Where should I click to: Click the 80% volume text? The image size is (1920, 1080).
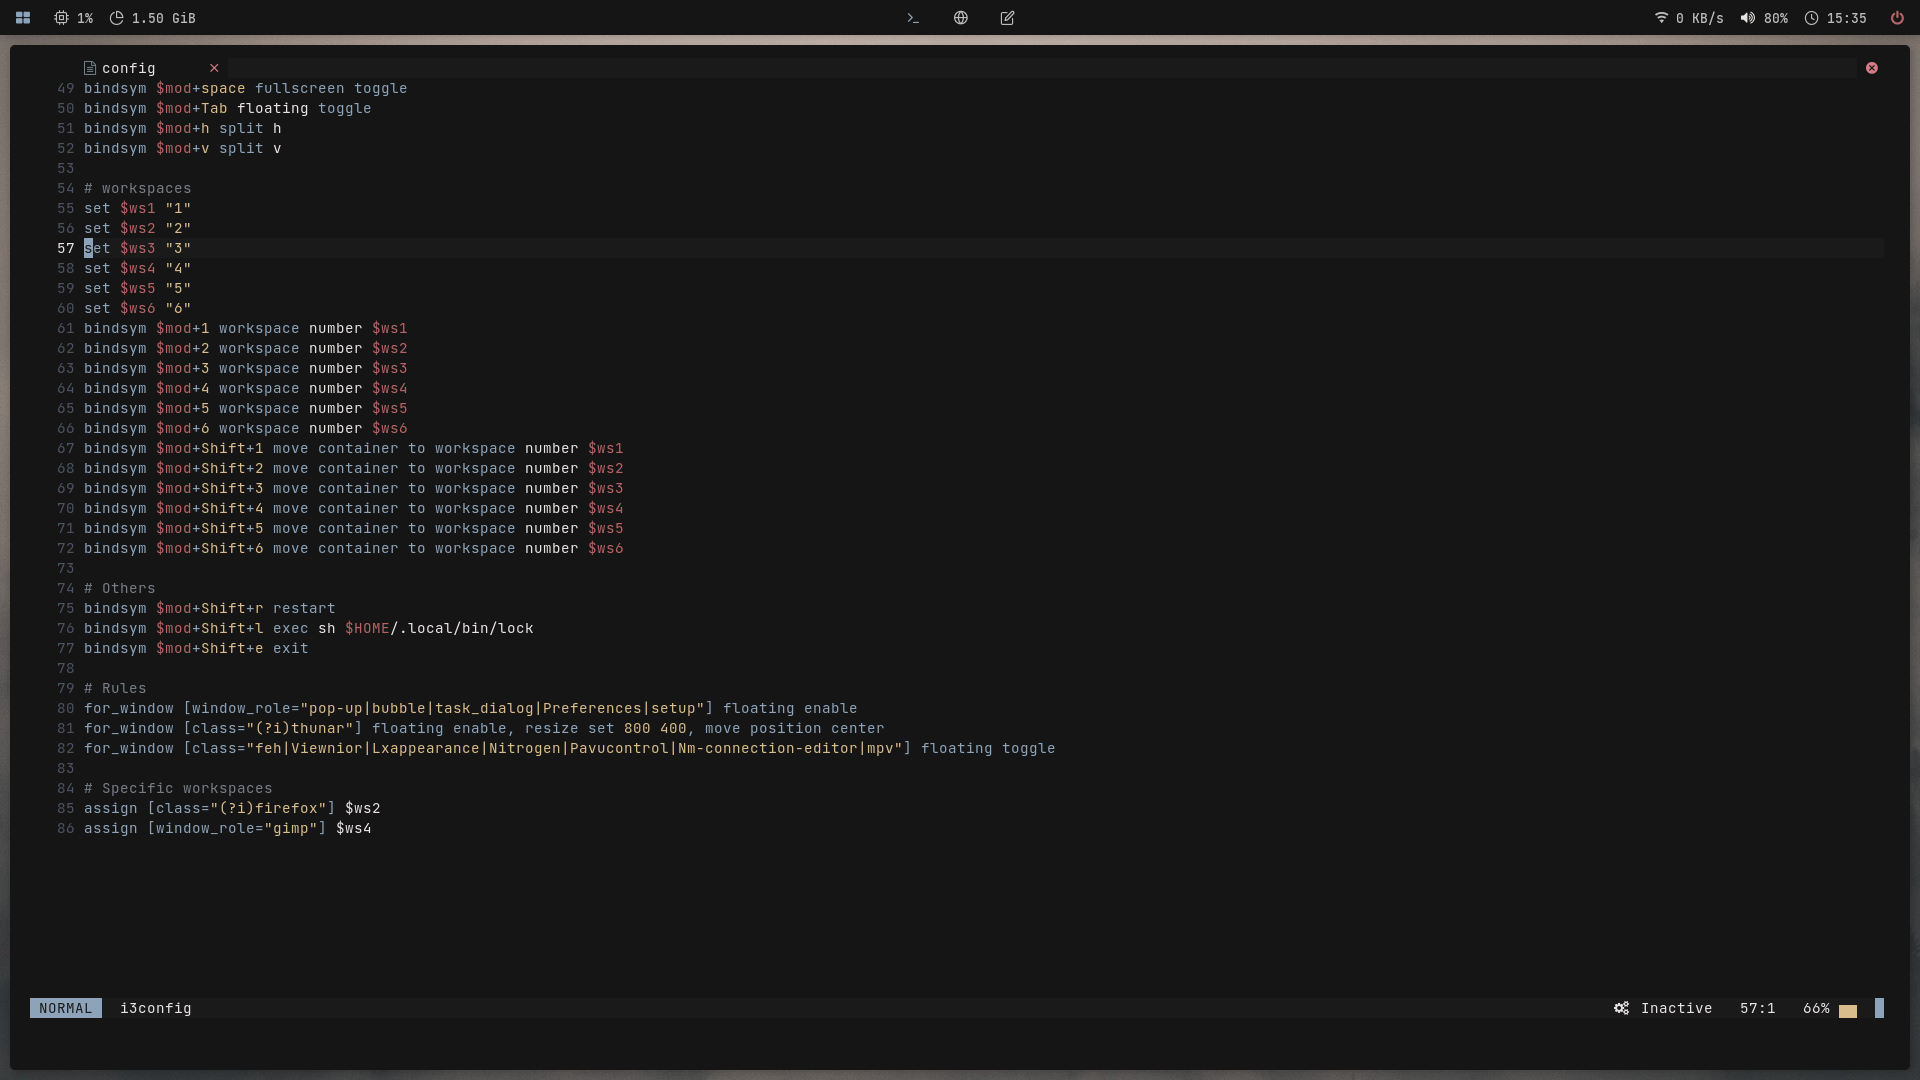click(x=1775, y=18)
